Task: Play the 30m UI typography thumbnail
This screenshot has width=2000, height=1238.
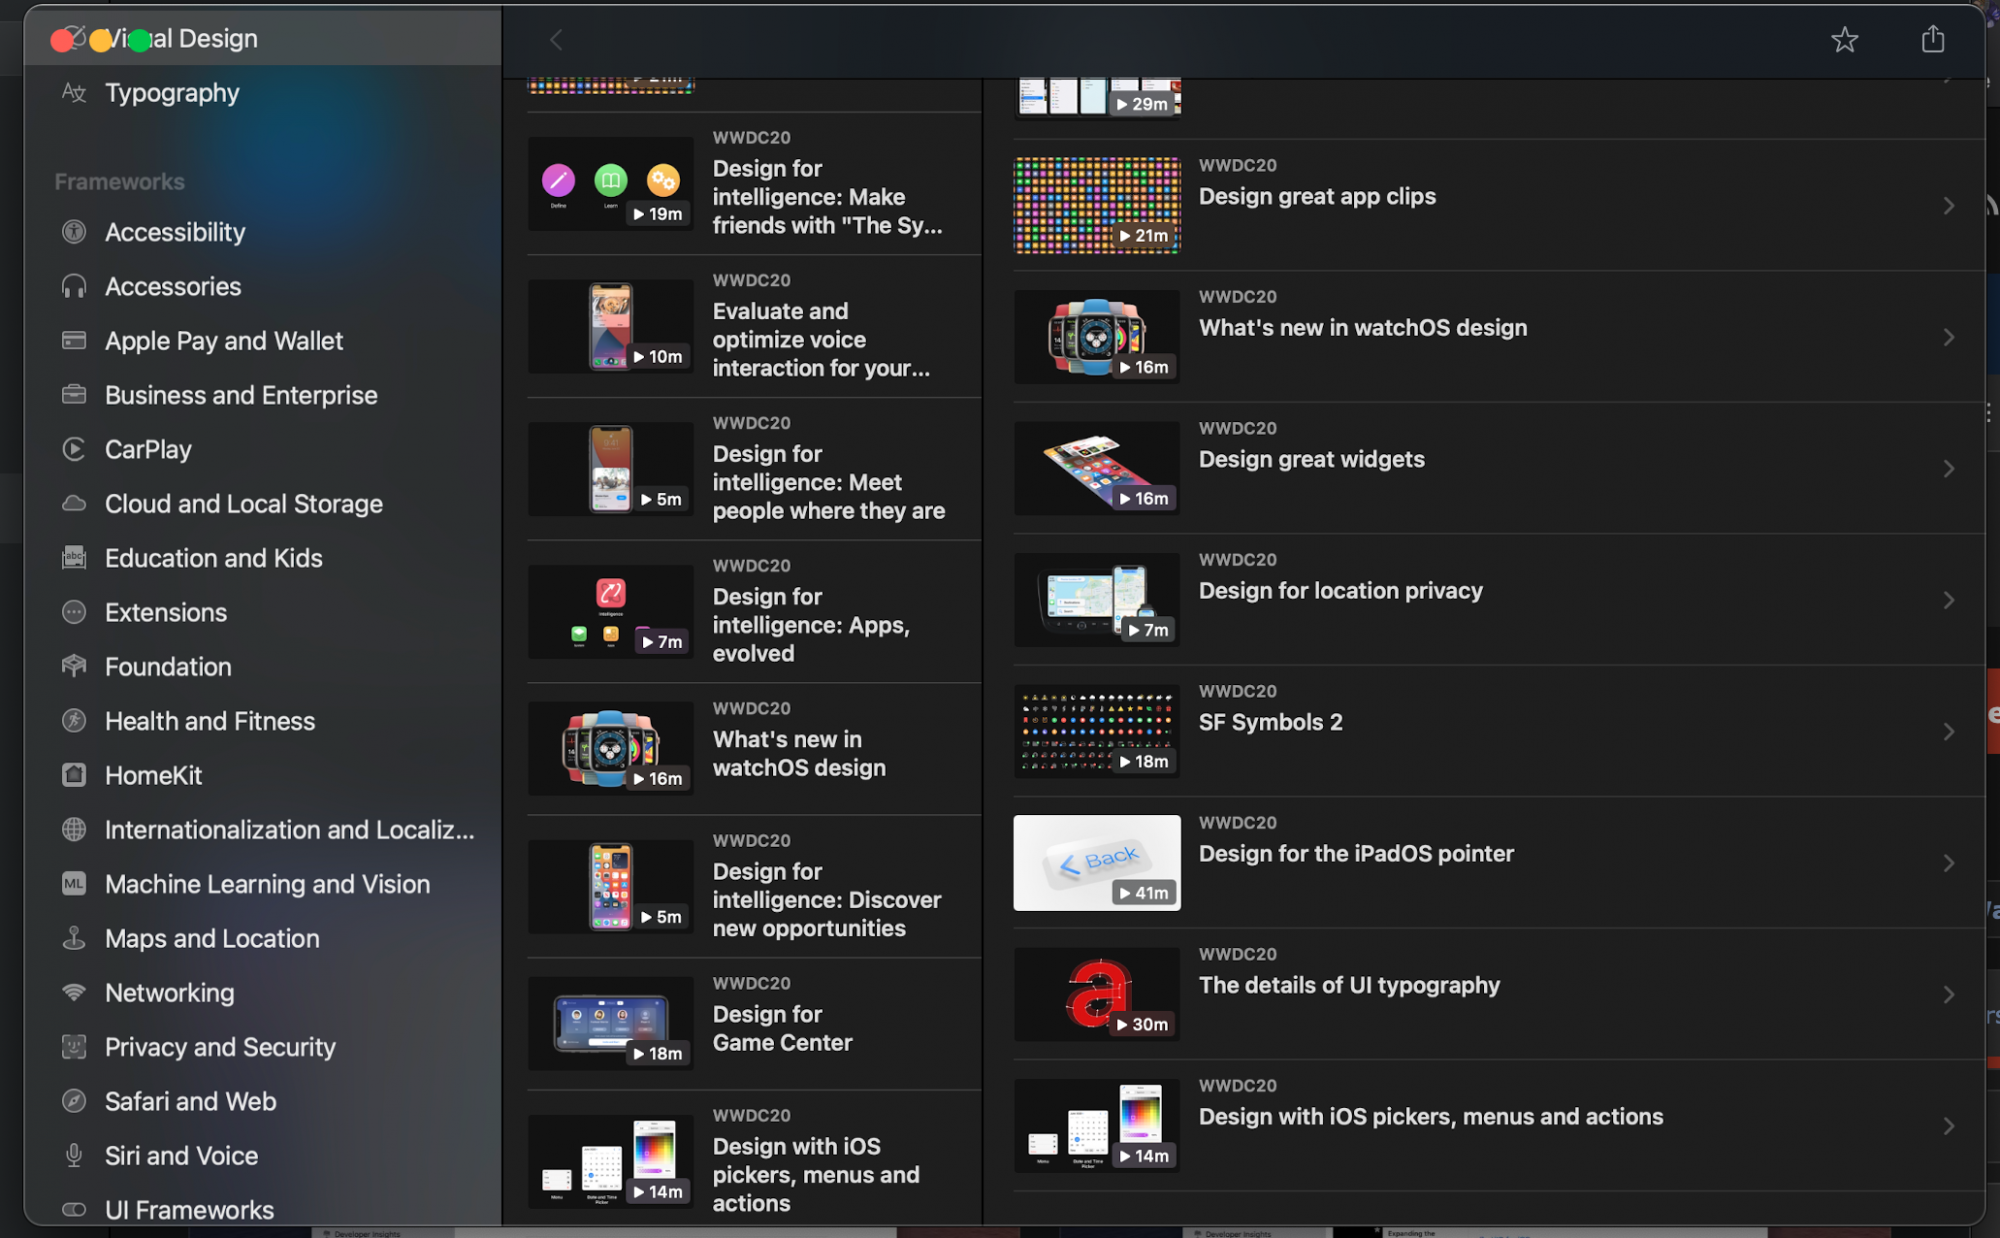Action: (x=1097, y=995)
